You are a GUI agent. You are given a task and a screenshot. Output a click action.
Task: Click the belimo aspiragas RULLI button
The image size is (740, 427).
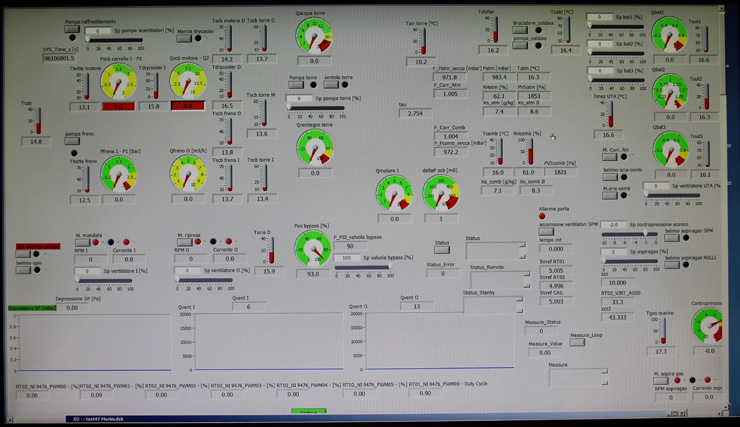[672, 265]
